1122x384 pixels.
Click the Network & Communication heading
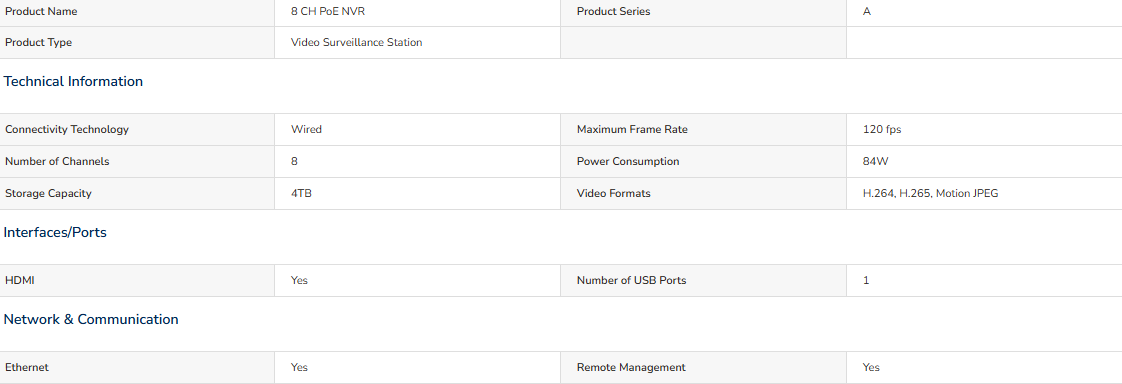[91, 320]
